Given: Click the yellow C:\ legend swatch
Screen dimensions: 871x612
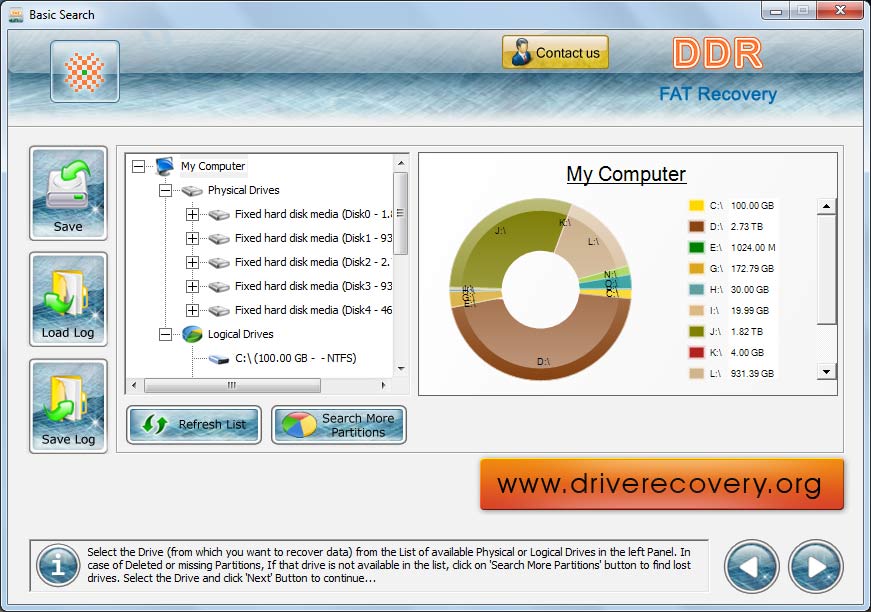Looking at the screenshot, I should point(697,205).
